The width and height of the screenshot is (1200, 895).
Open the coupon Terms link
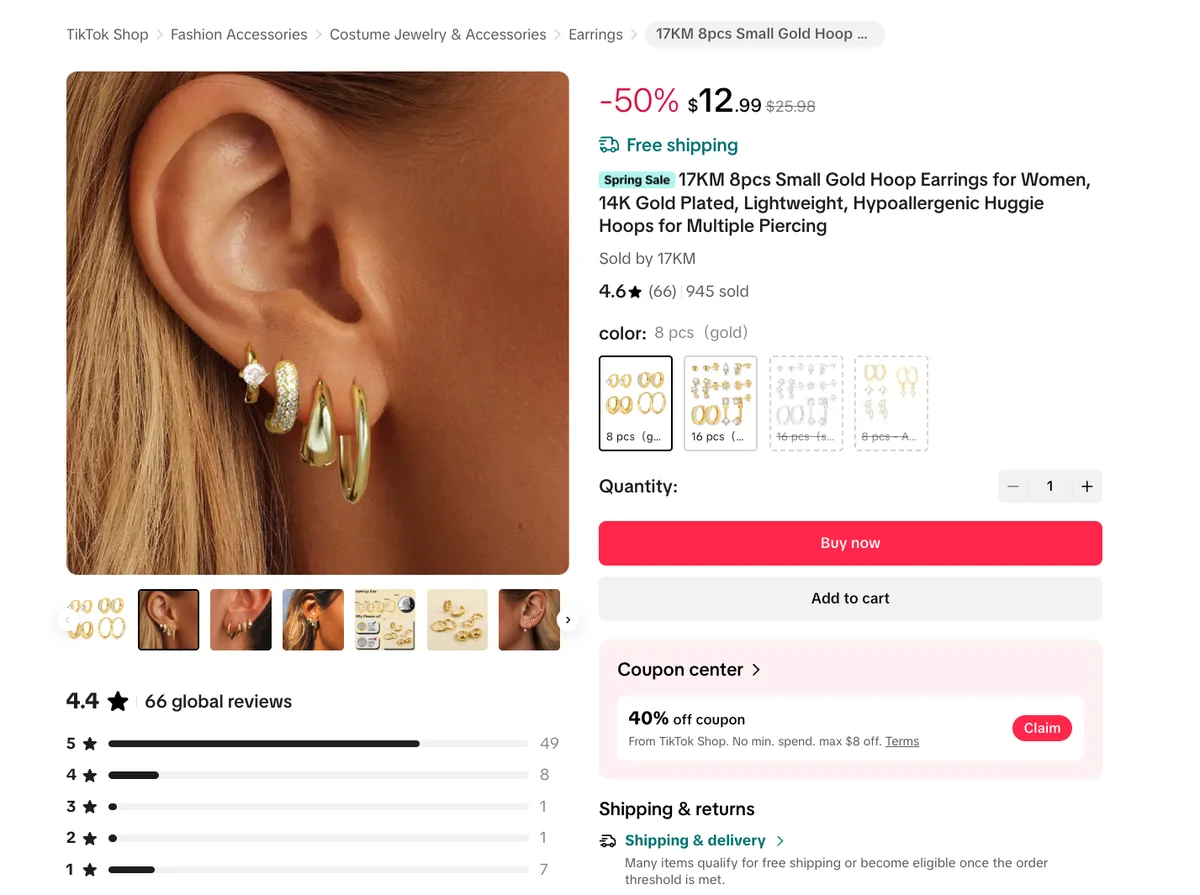901,740
